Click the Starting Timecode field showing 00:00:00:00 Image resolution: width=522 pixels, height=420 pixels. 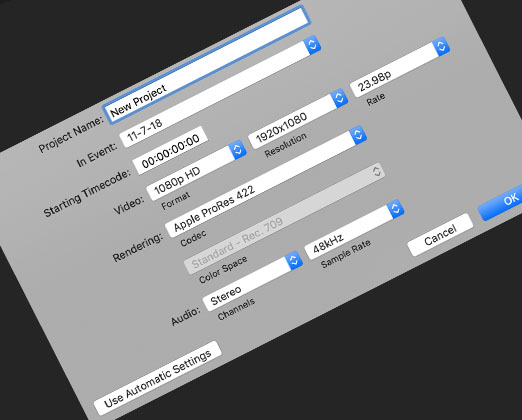click(170, 150)
